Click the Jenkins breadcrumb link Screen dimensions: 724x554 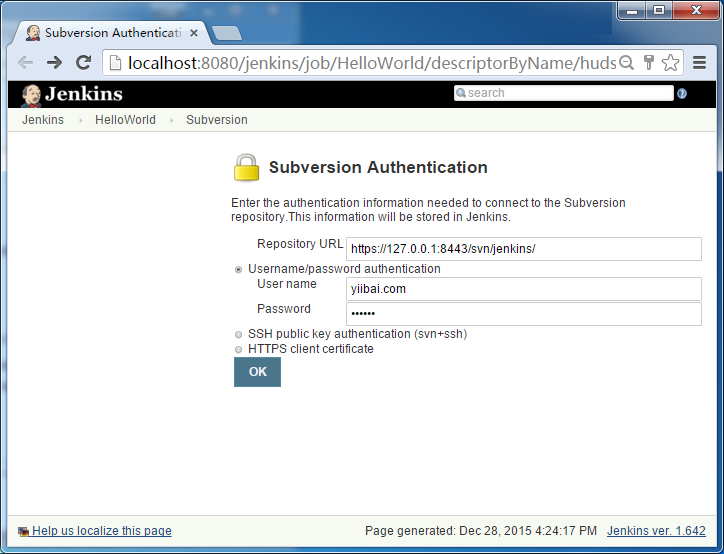[43, 120]
